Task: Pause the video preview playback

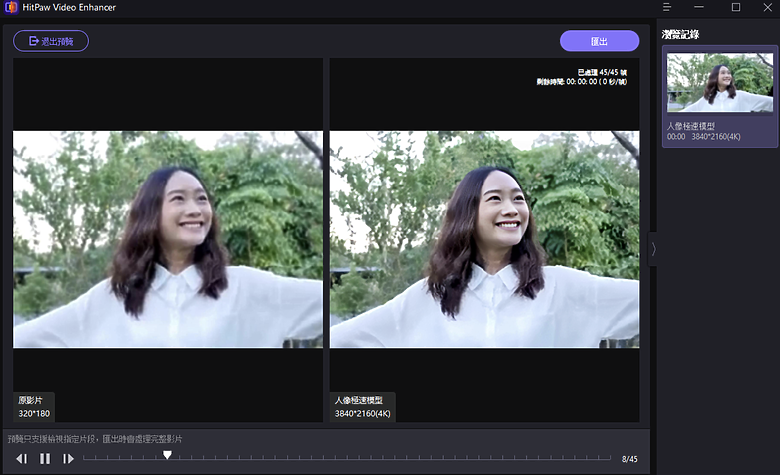Action: pos(45,459)
